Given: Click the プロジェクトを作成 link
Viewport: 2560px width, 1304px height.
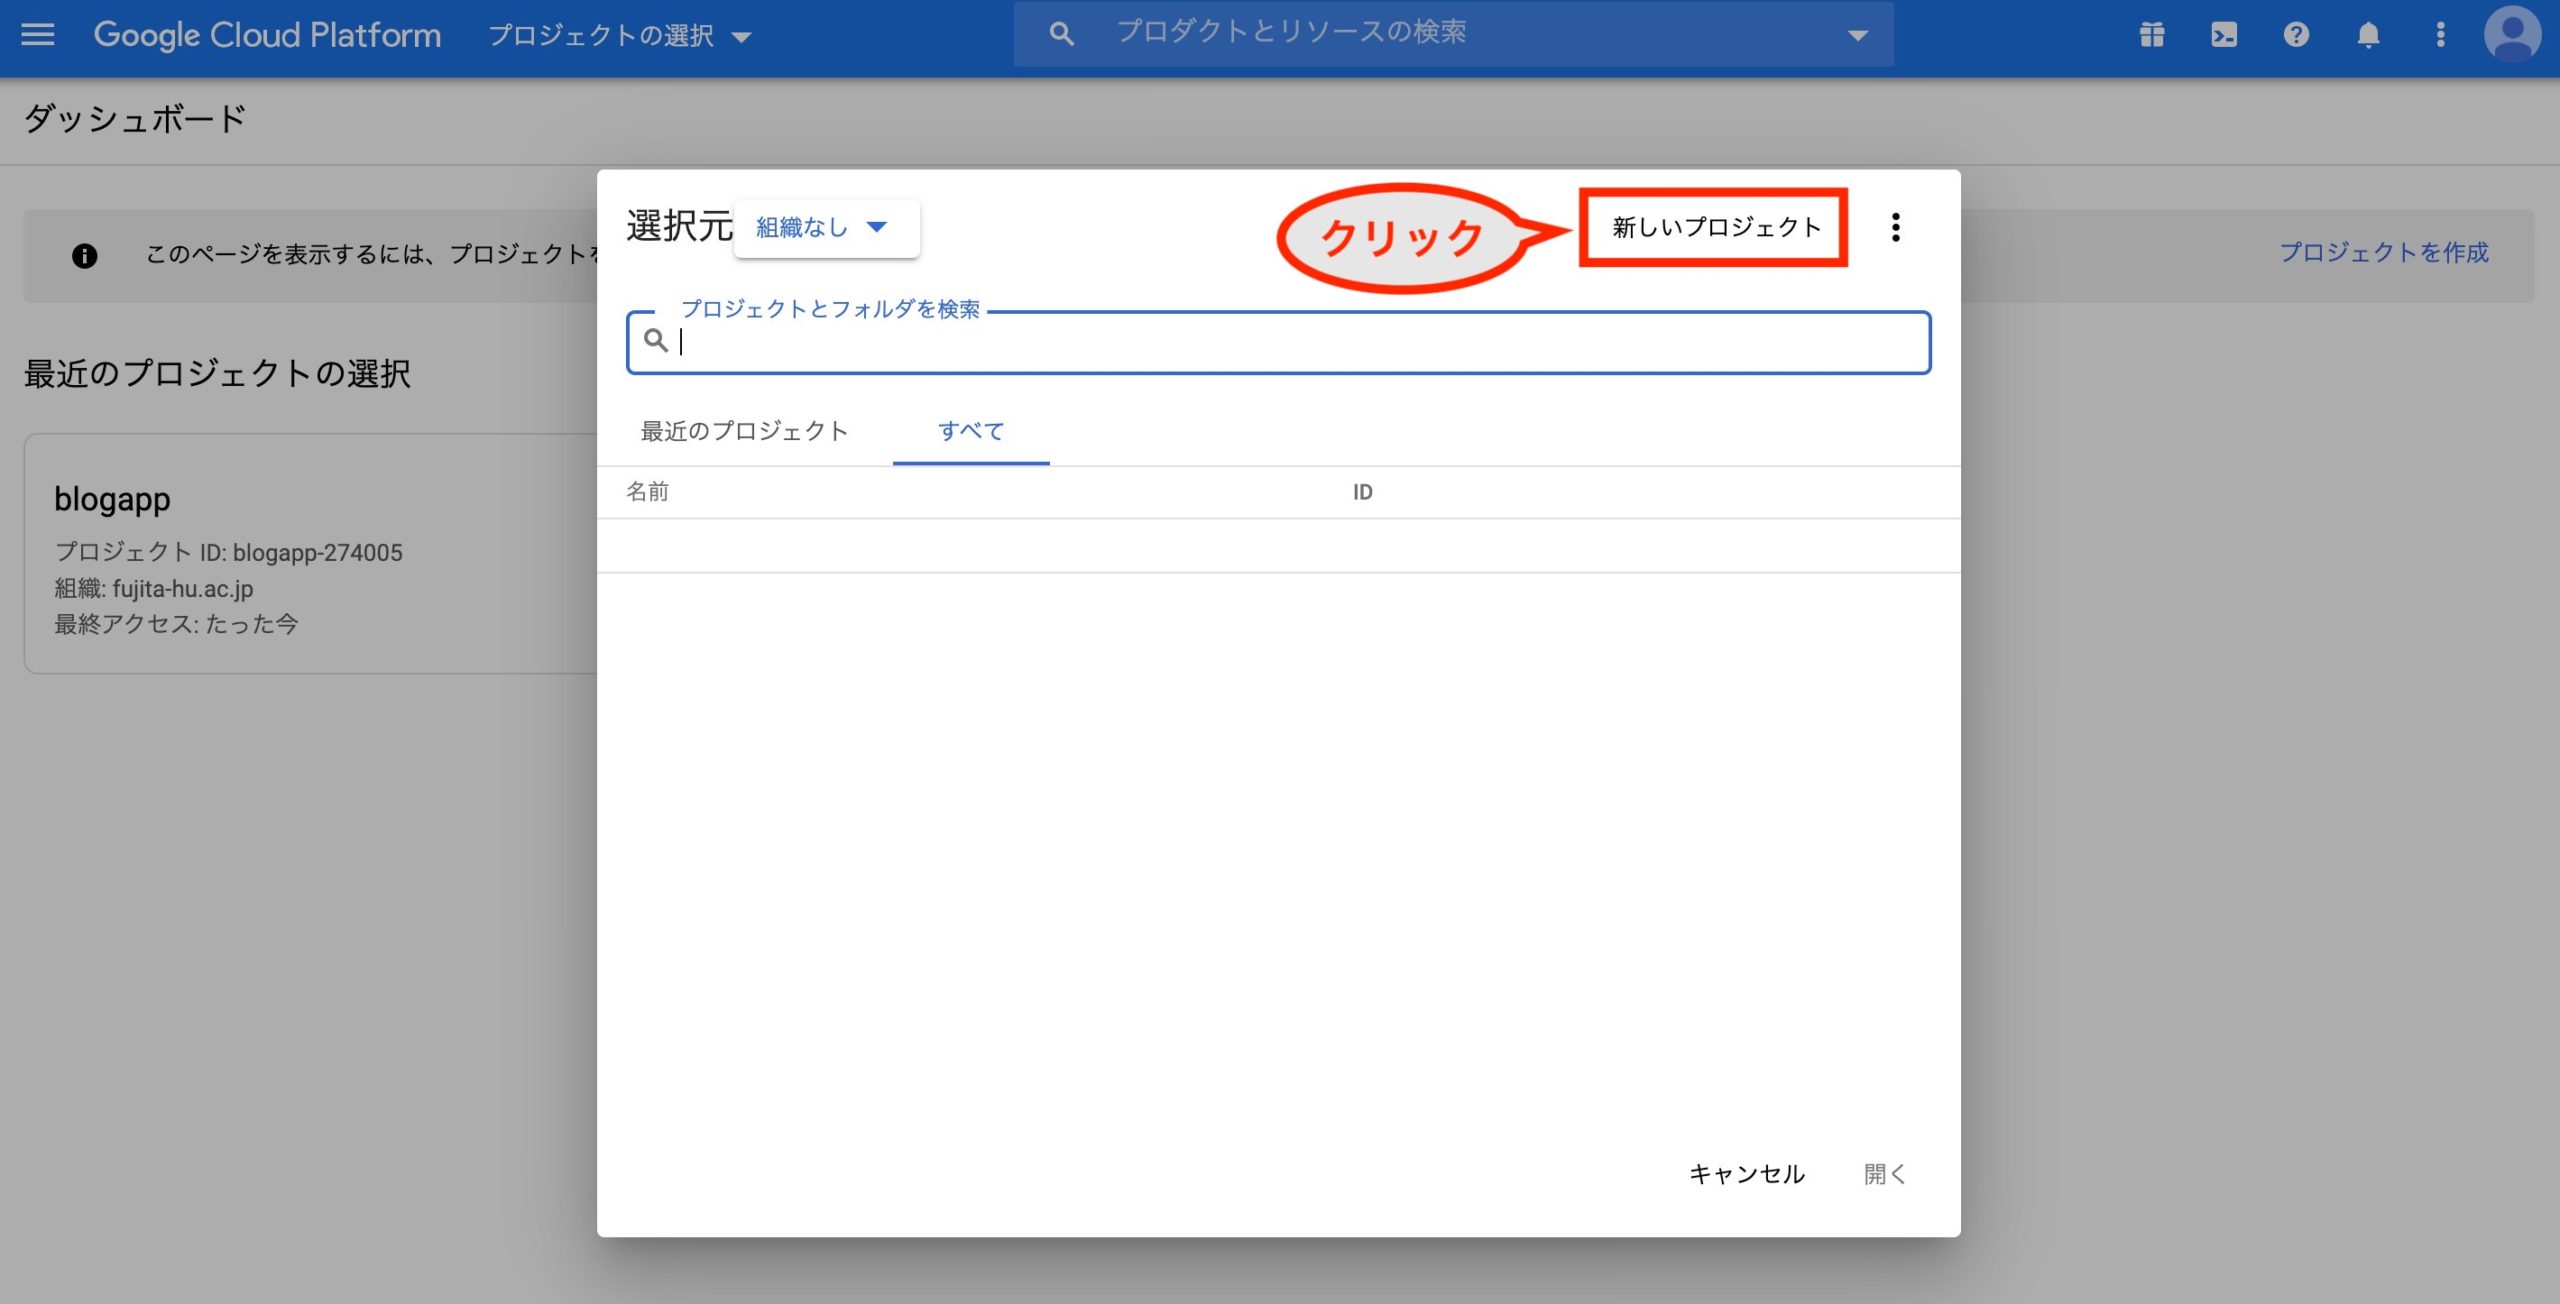Looking at the screenshot, I should pyautogui.click(x=2384, y=252).
